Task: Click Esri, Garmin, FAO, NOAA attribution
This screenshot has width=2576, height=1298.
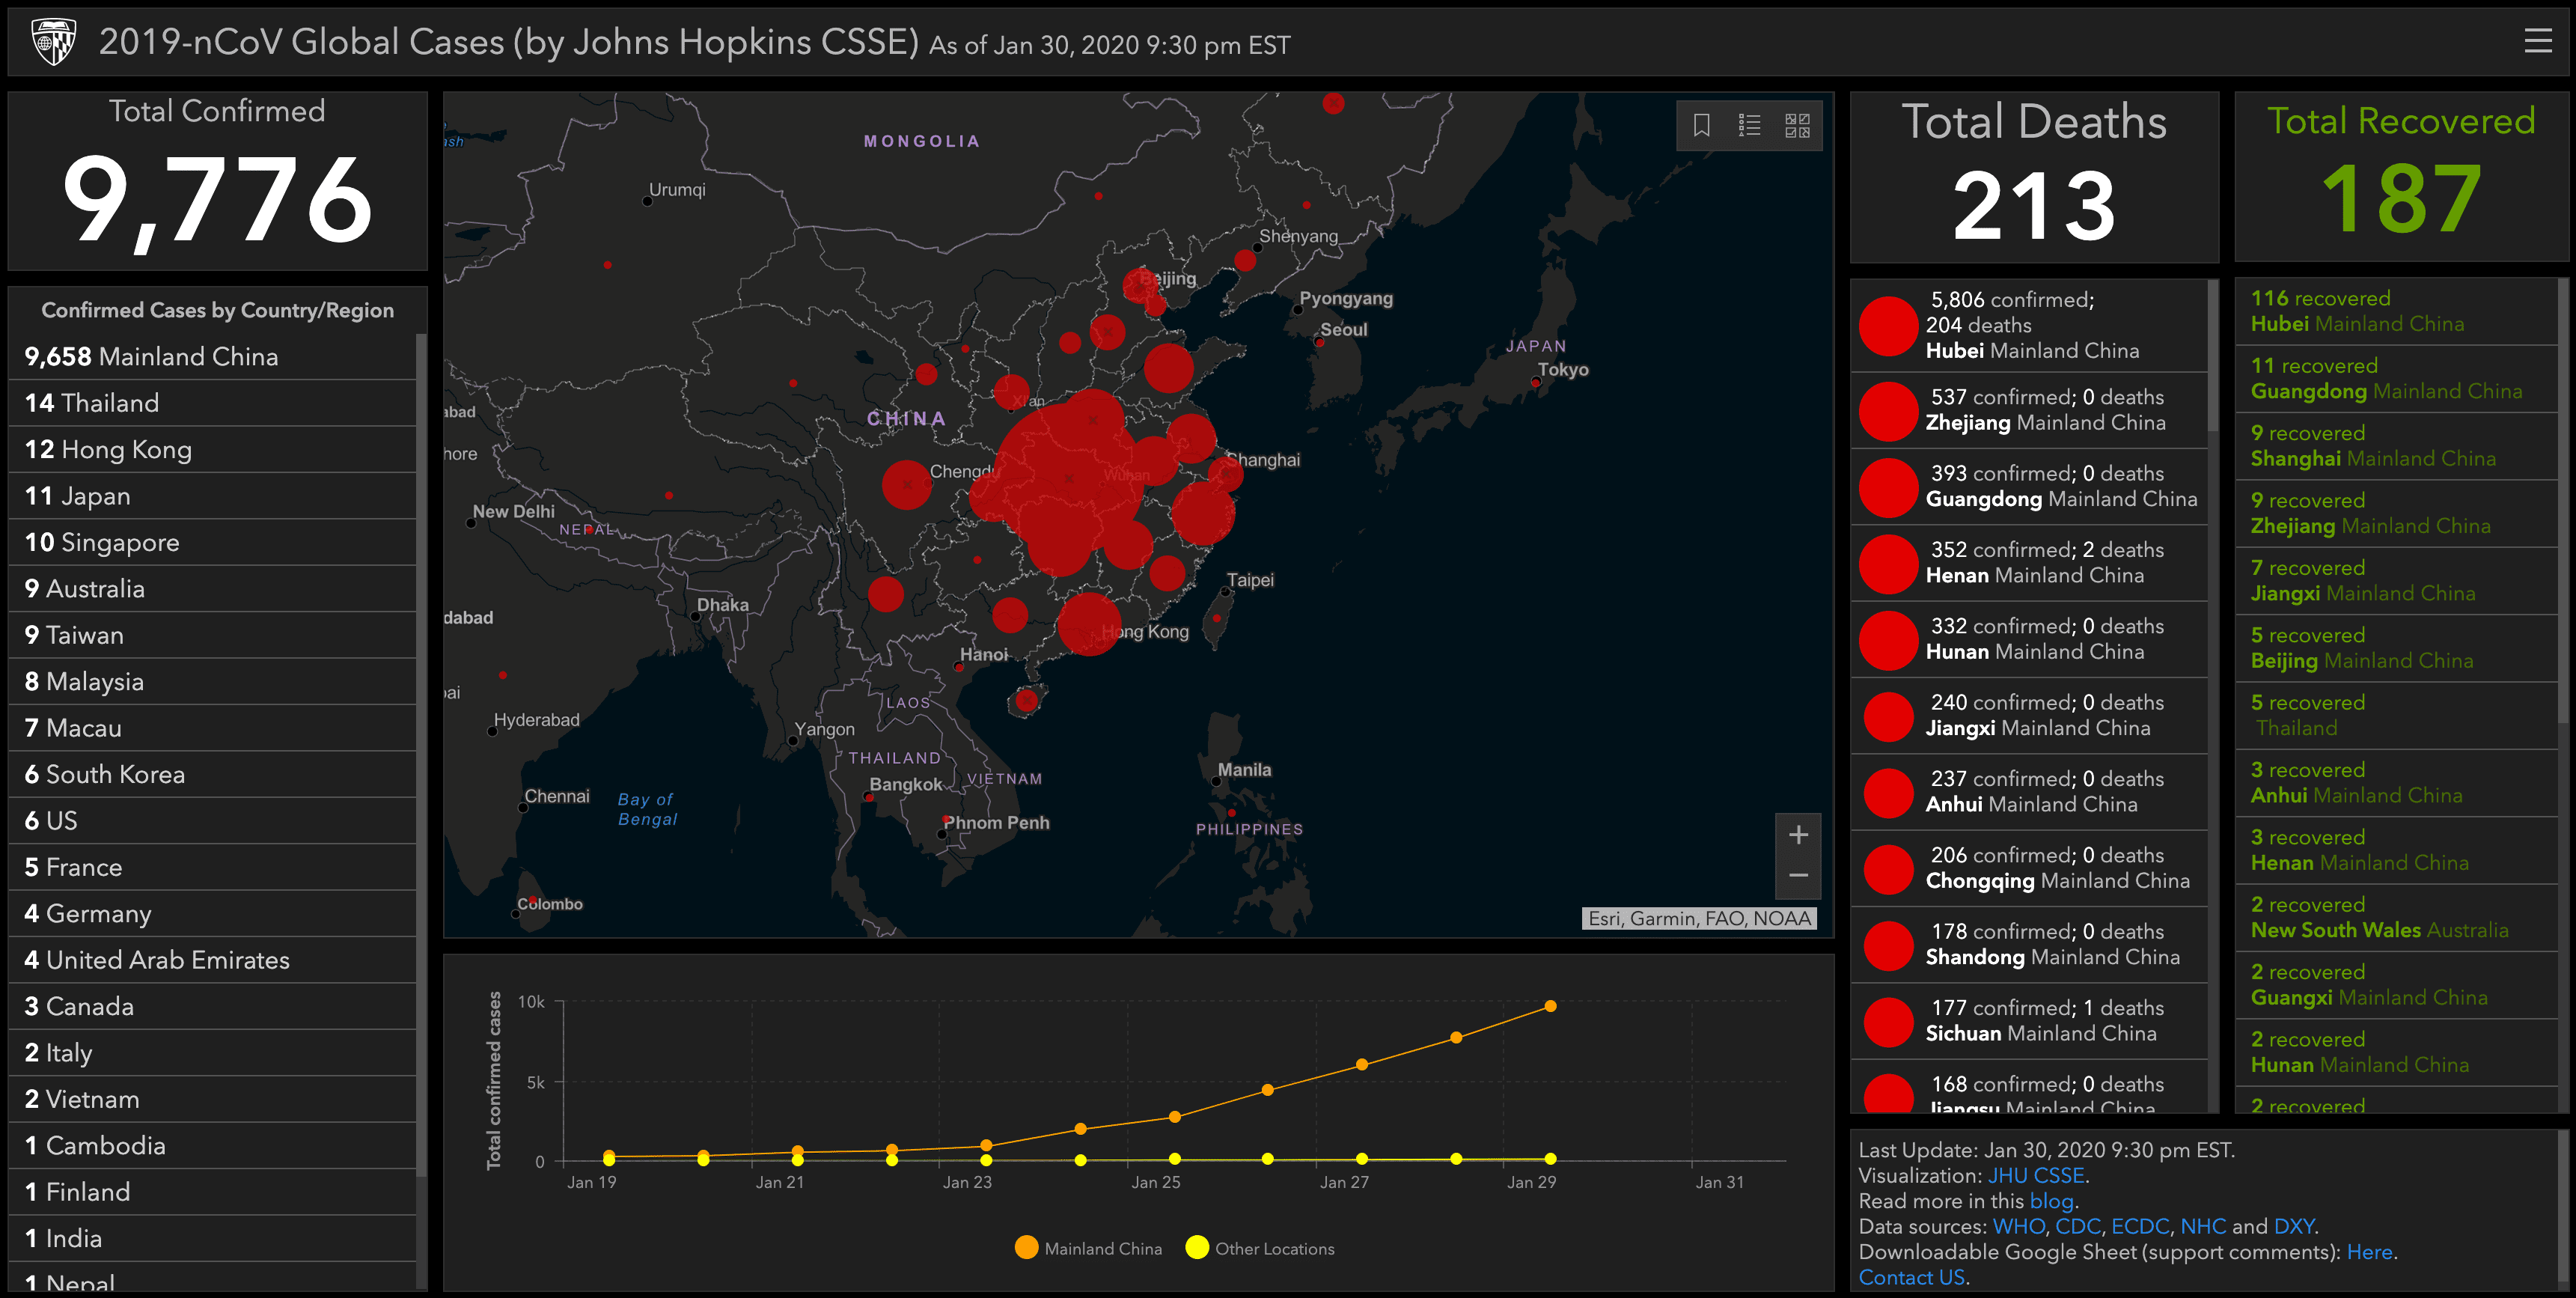Action: [1699, 918]
